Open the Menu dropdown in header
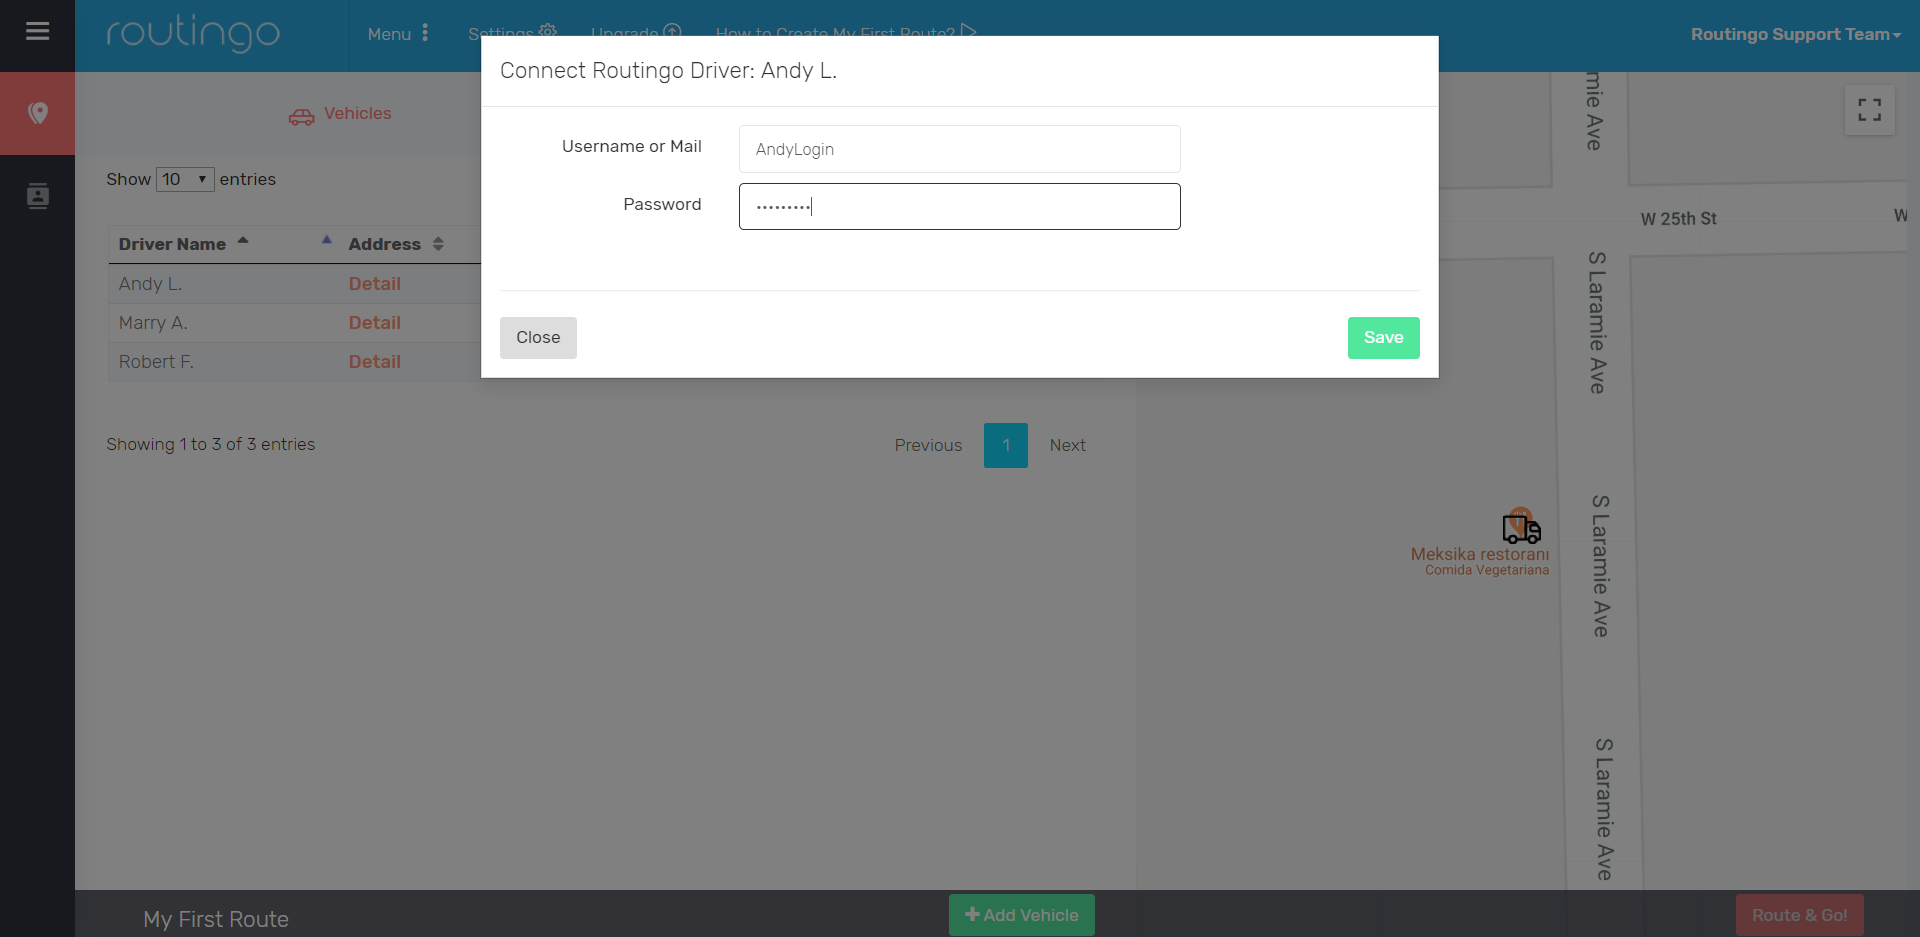1920x937 pixels. click(398, 34)
